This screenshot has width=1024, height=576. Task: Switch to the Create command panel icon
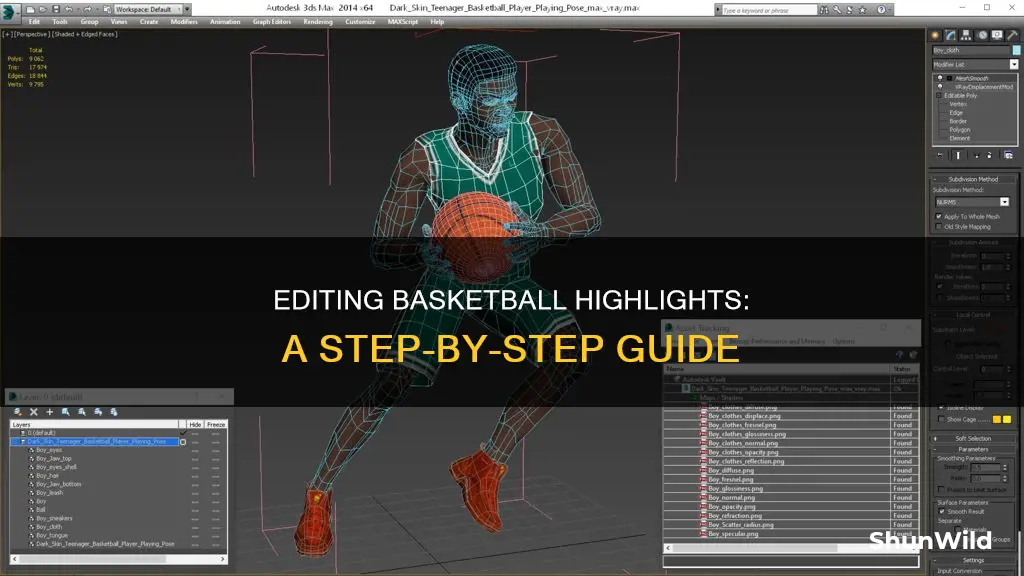tap(935, 35)
